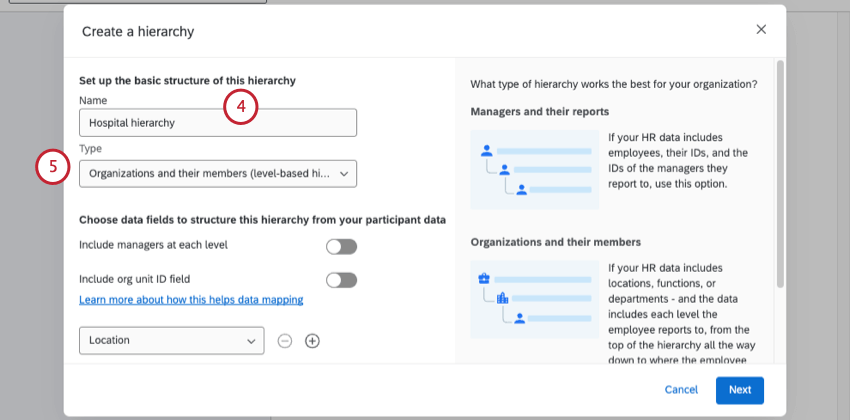Expand the Location field dropdown
This screenshot has height=420, width=850.
[x=171, y=341]
